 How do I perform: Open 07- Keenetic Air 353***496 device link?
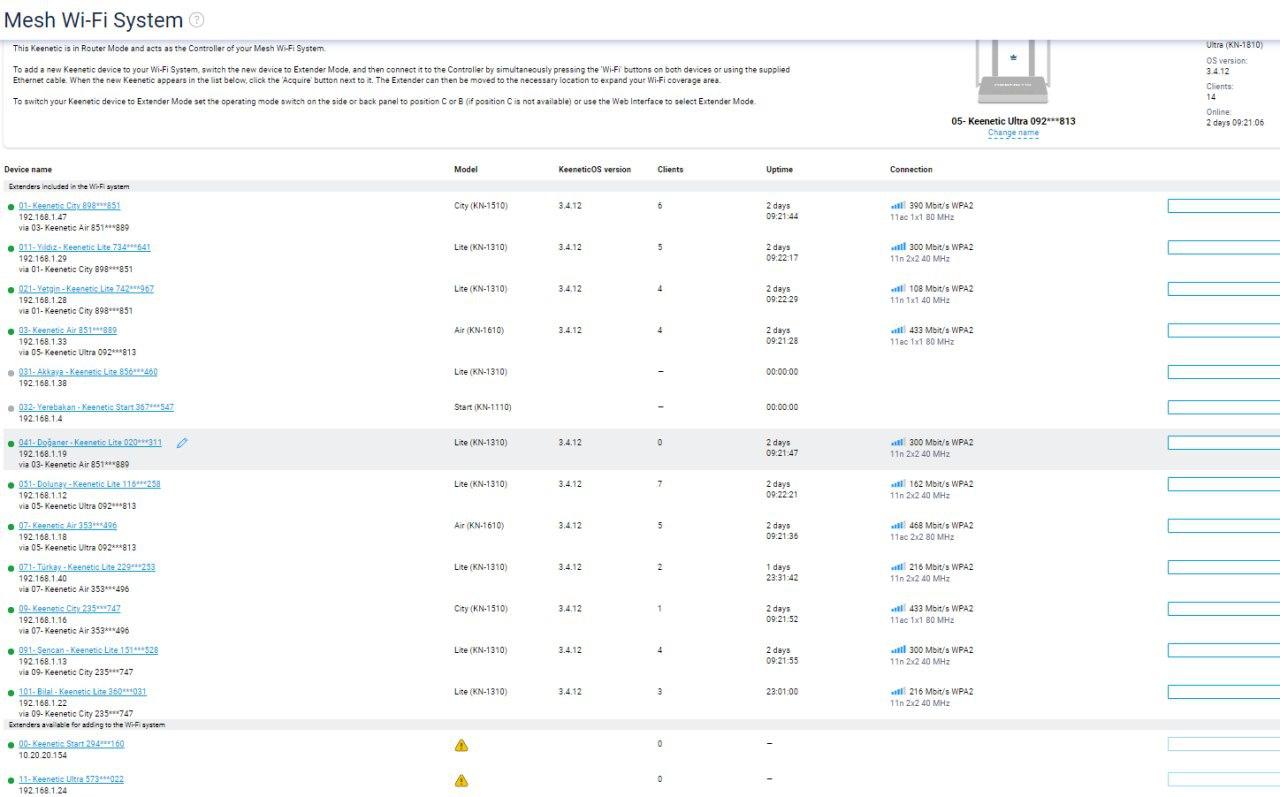coord(67,526)
